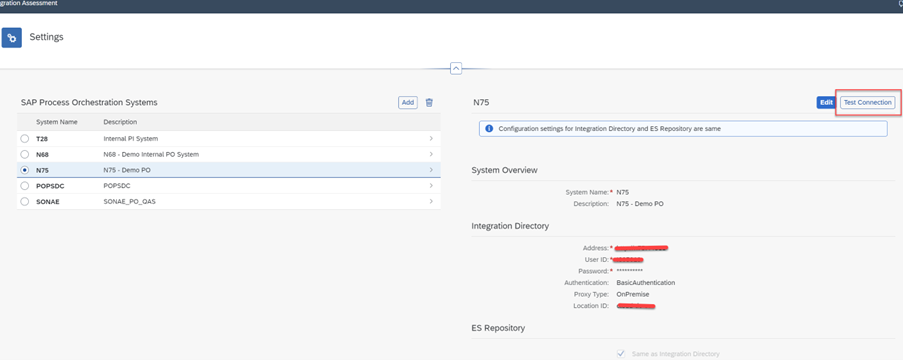
Task: Open details chevron for POPSDC row
Action: [431, 186]
